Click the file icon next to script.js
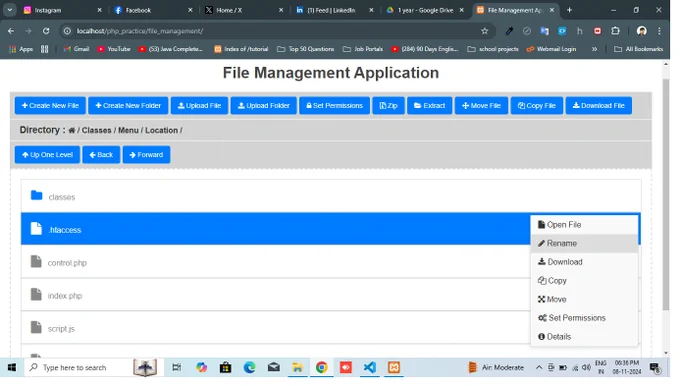 coord(36,327)
